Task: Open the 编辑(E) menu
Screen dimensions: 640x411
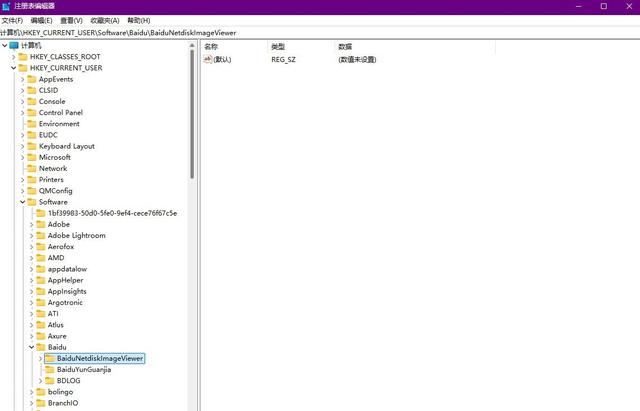Action: (41, 20)
